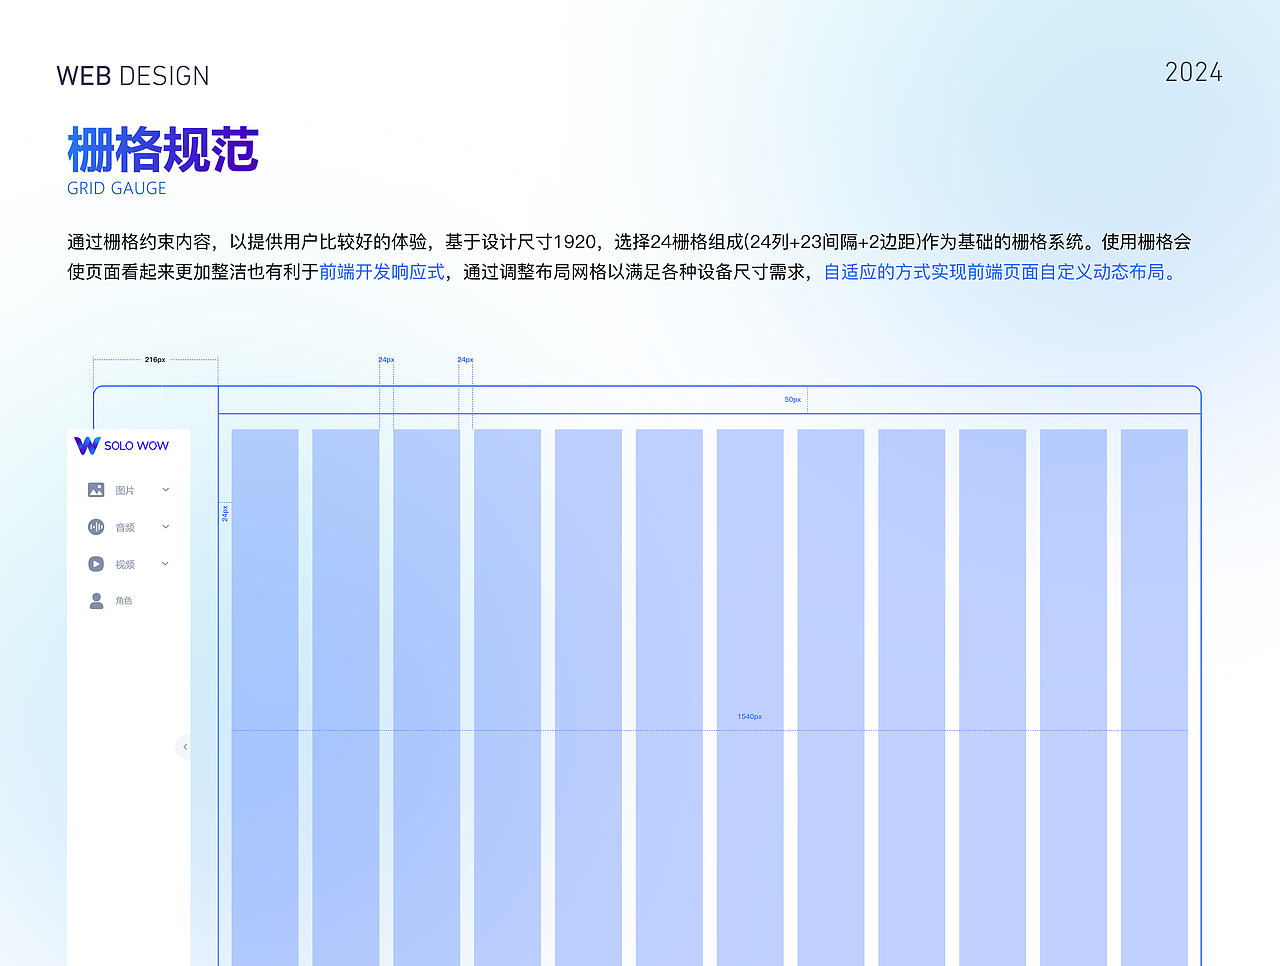Click the picture icon beside 图片
The image size is (1280, 966).
coord(96,490)
